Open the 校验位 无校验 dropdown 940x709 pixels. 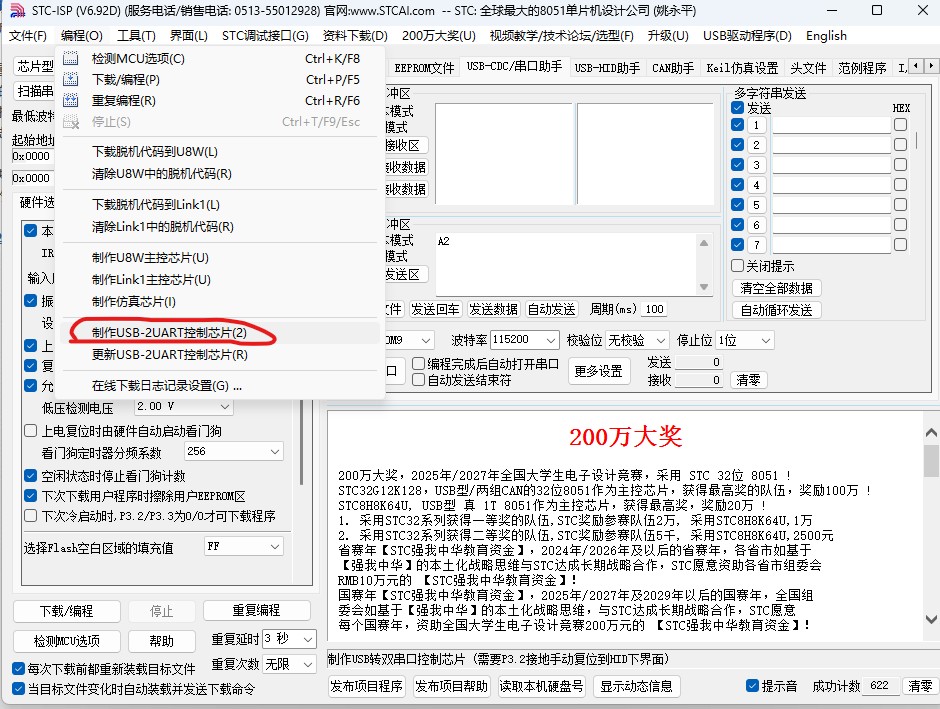(637, 340)
